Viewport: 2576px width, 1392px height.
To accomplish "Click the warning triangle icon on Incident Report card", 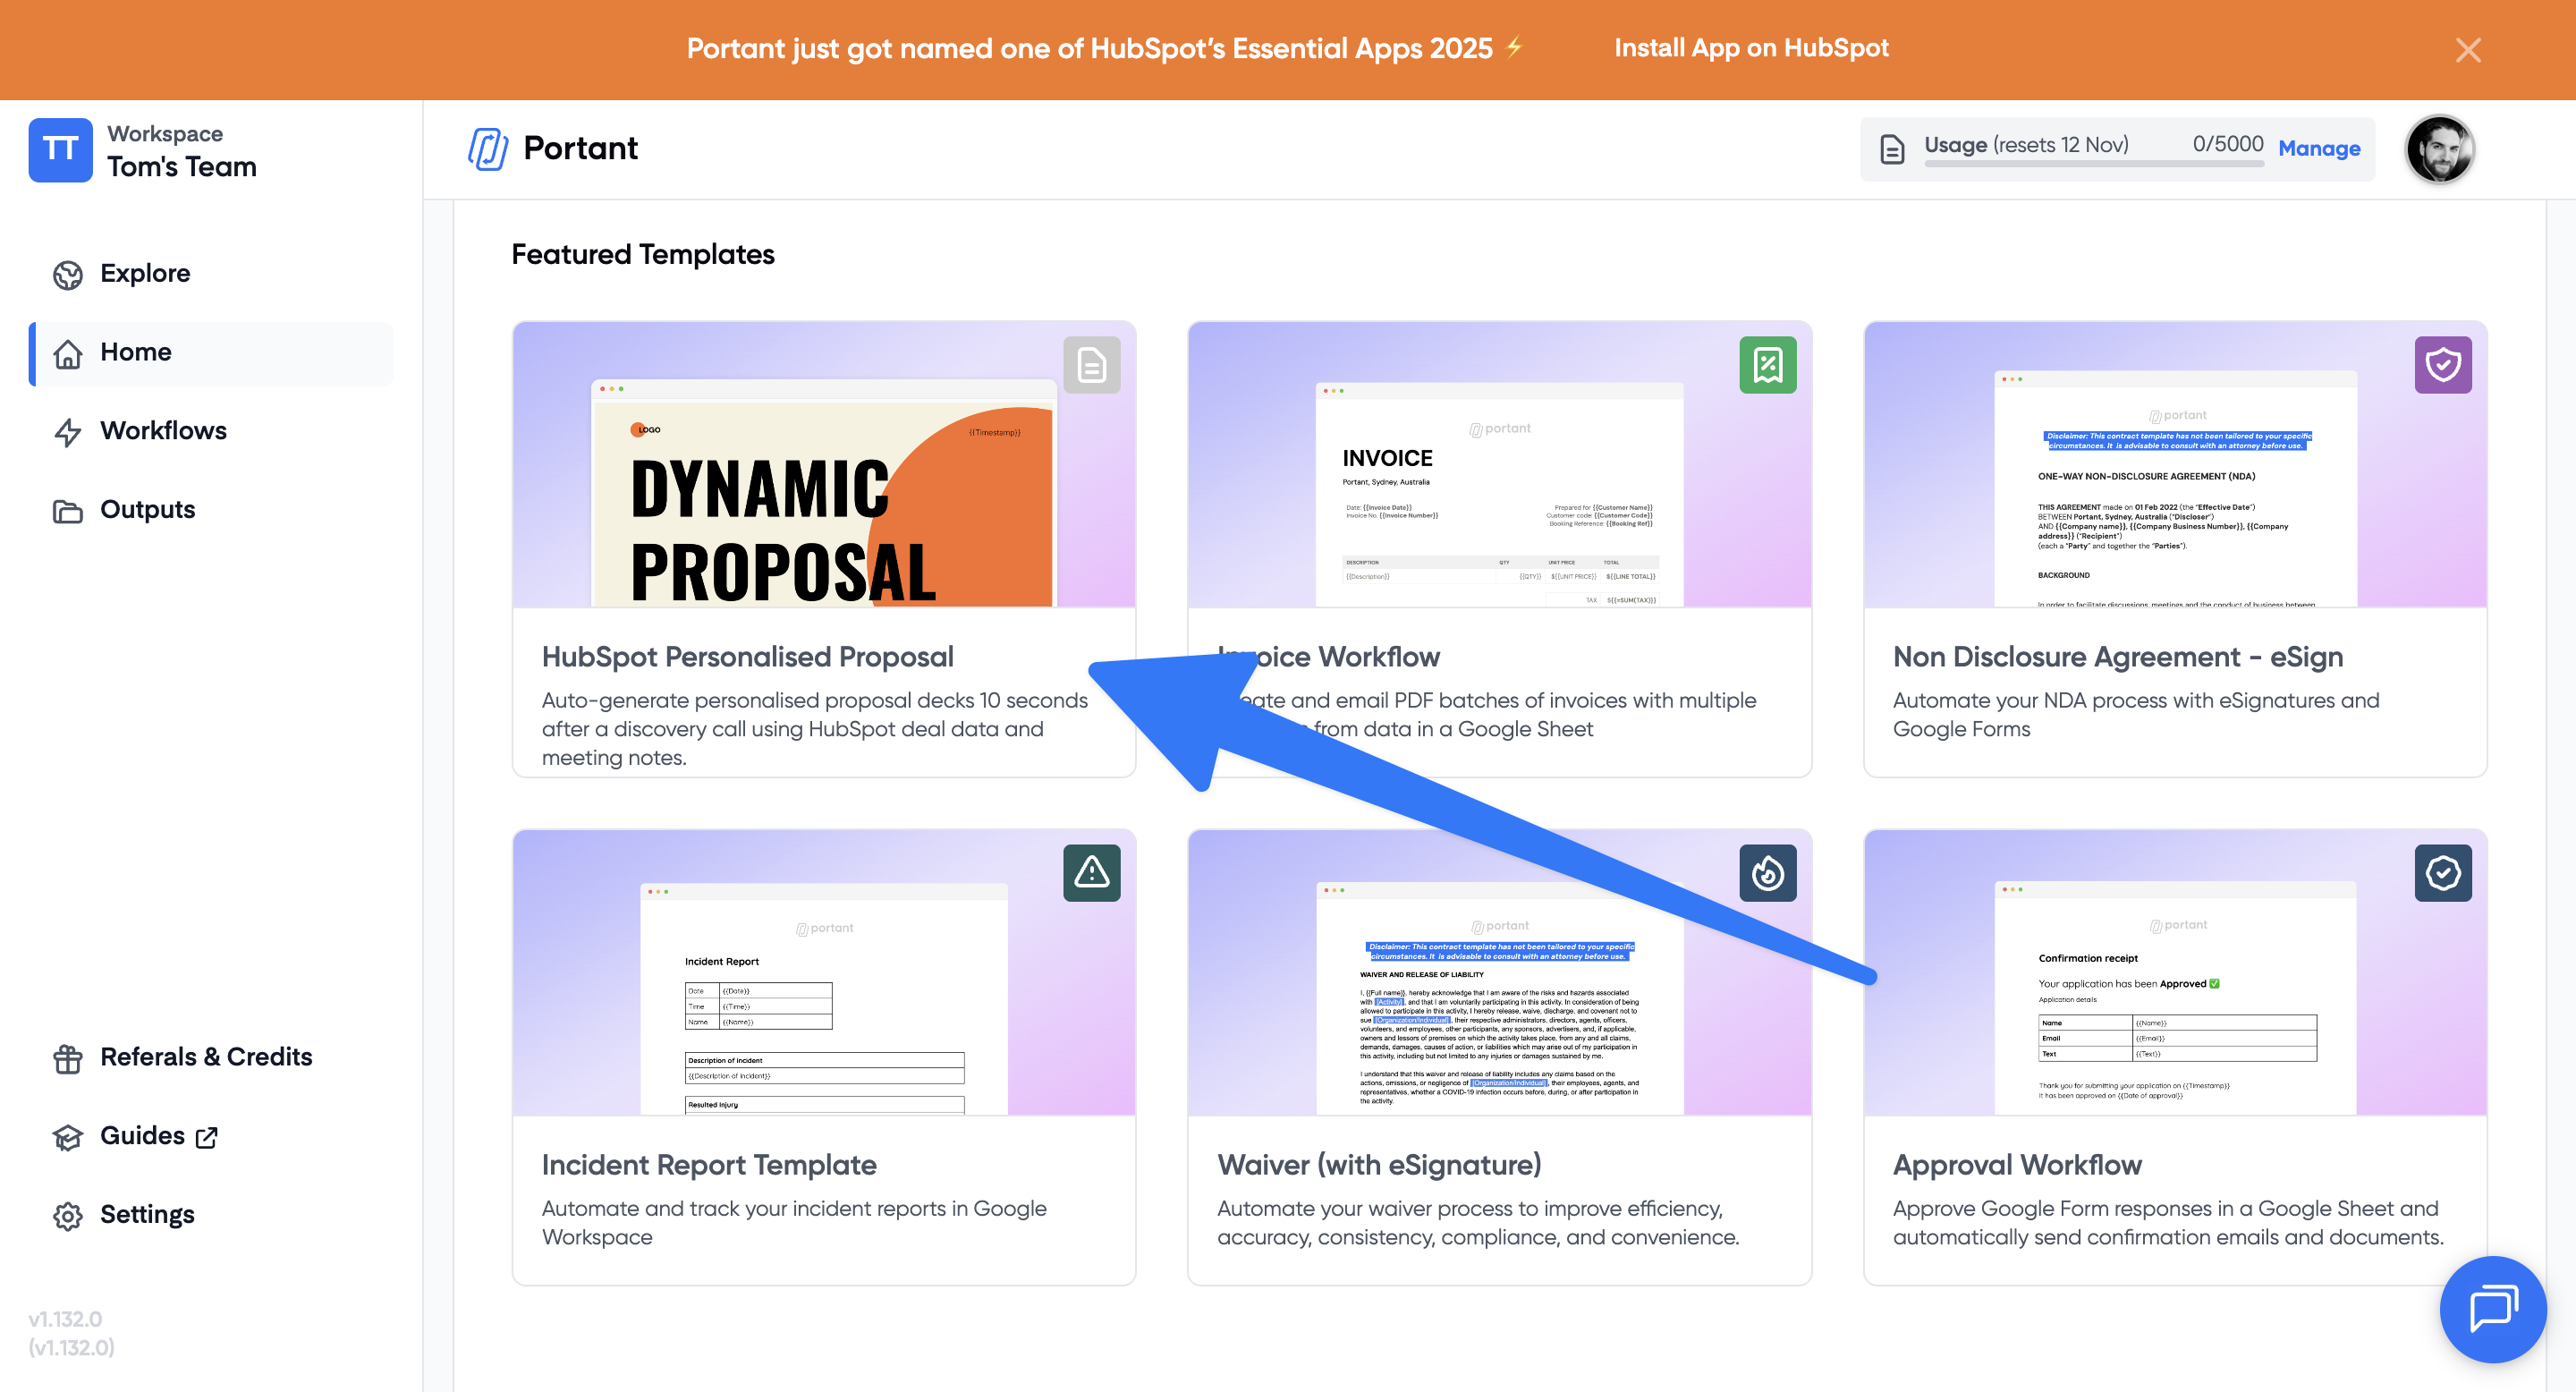I will pos(1091,873).
